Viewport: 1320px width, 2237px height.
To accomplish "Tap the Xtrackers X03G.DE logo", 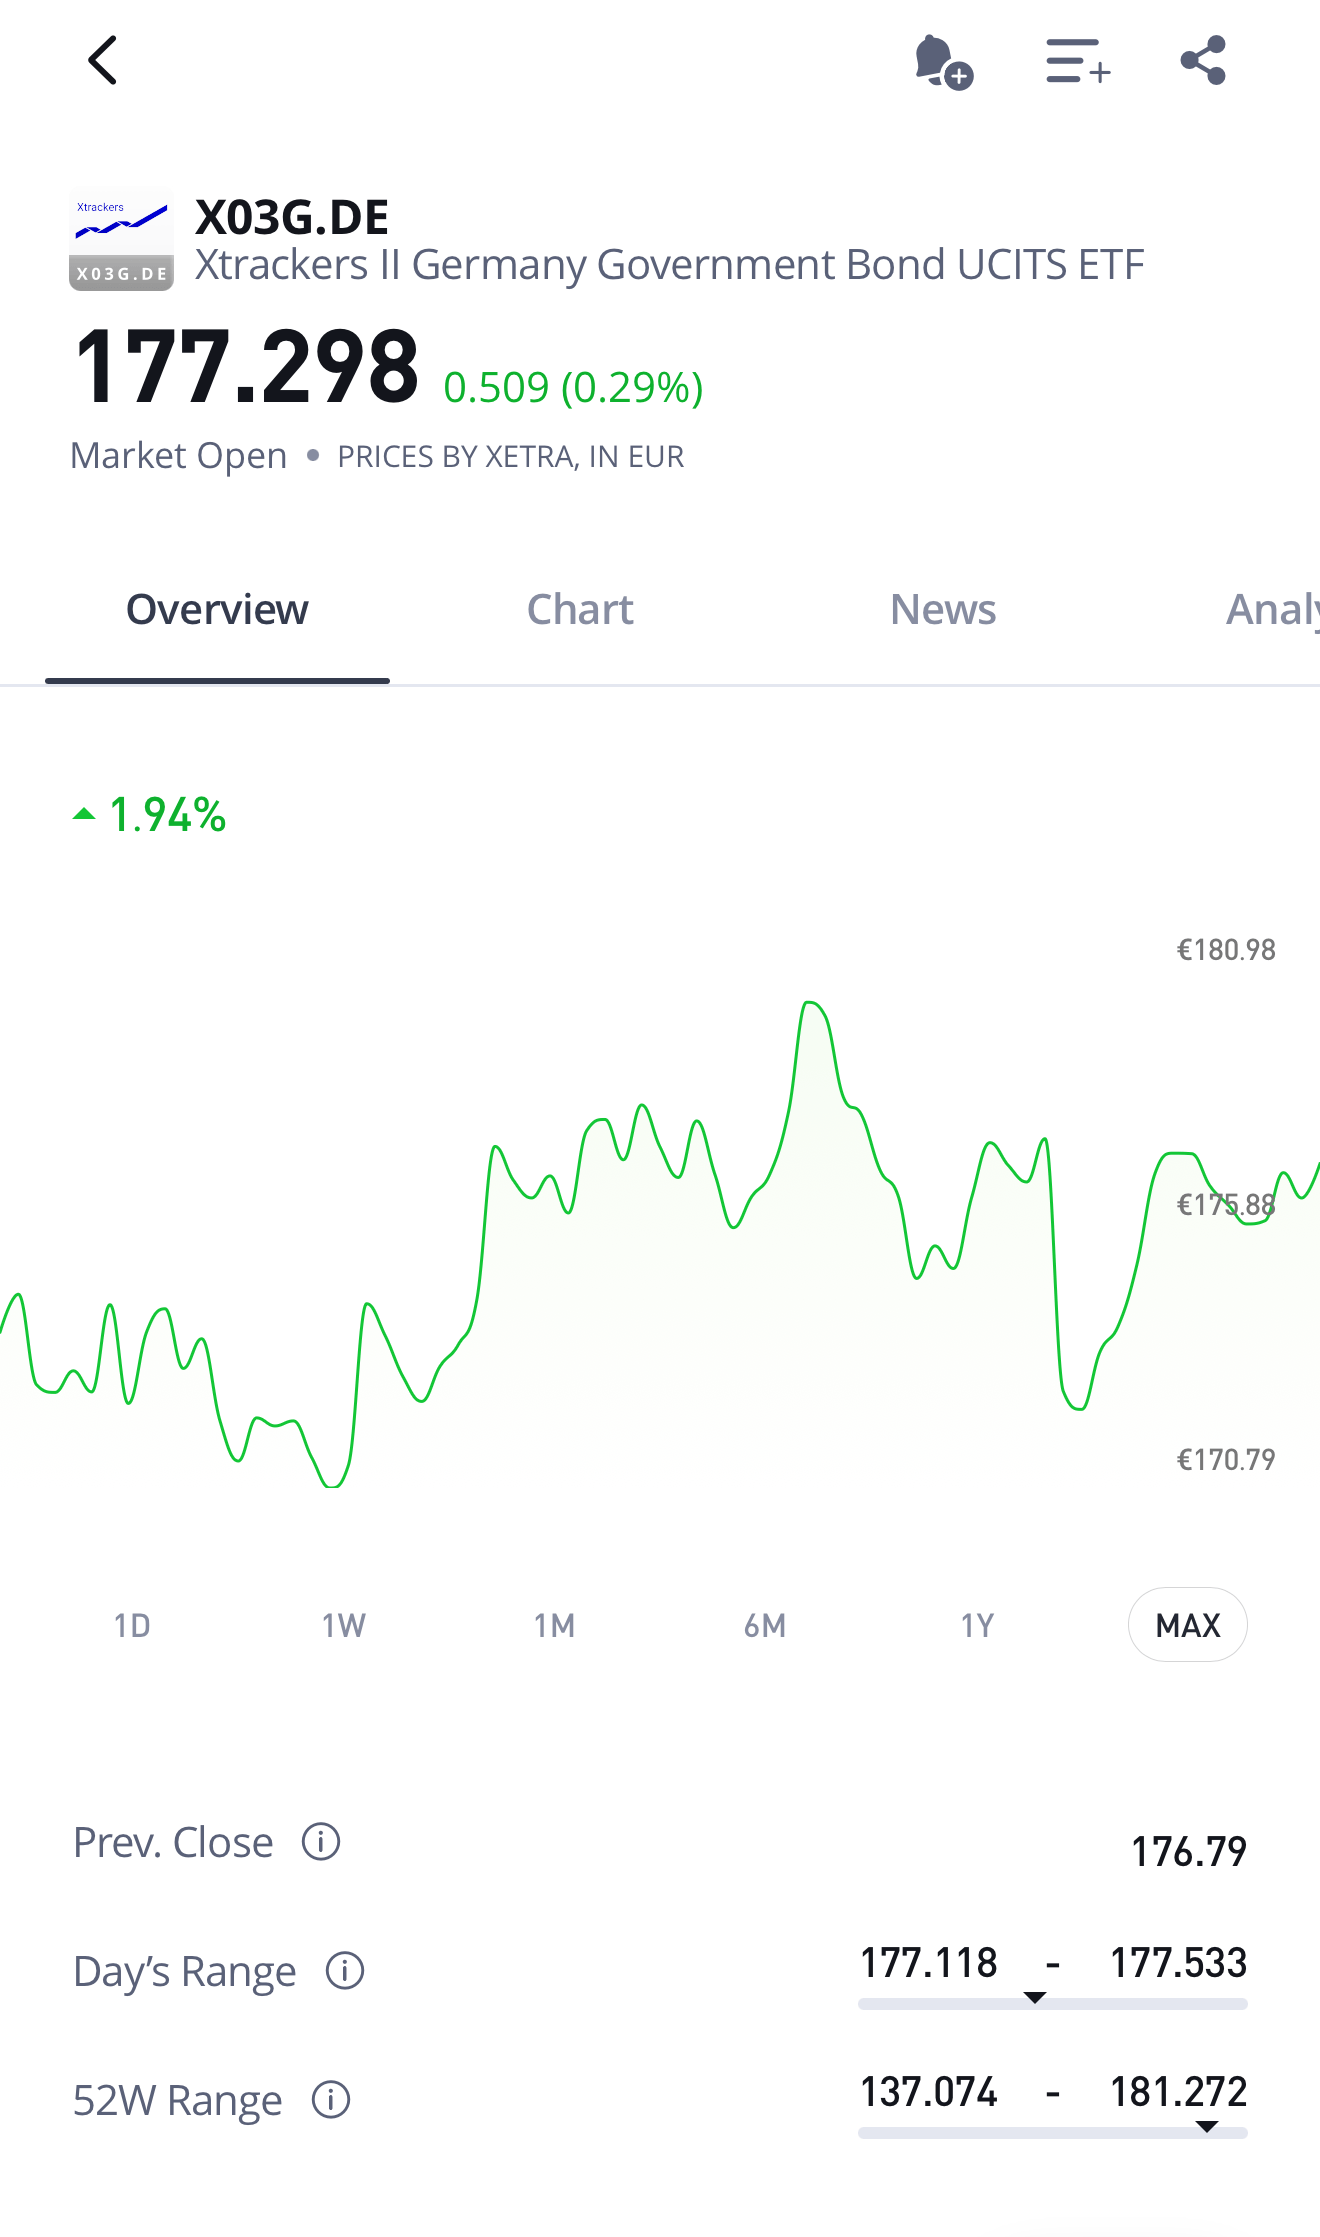I will pyautogui.click(x=121, y=240).
